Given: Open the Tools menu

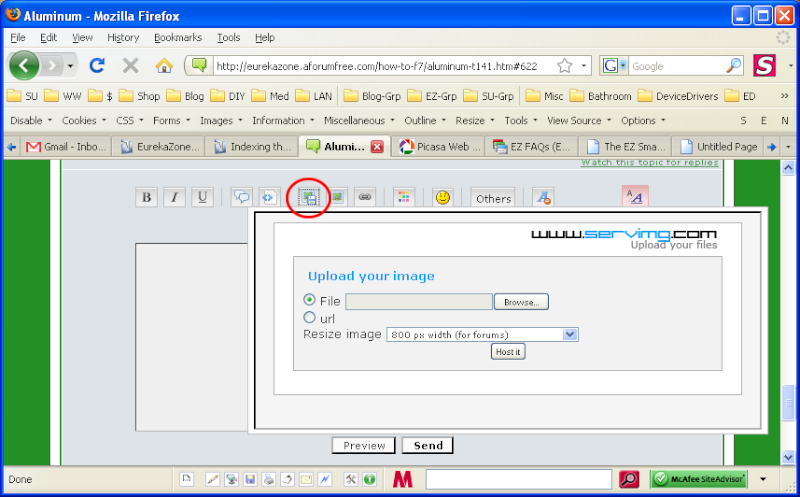Looking at the screenshot, I should 228,37.
